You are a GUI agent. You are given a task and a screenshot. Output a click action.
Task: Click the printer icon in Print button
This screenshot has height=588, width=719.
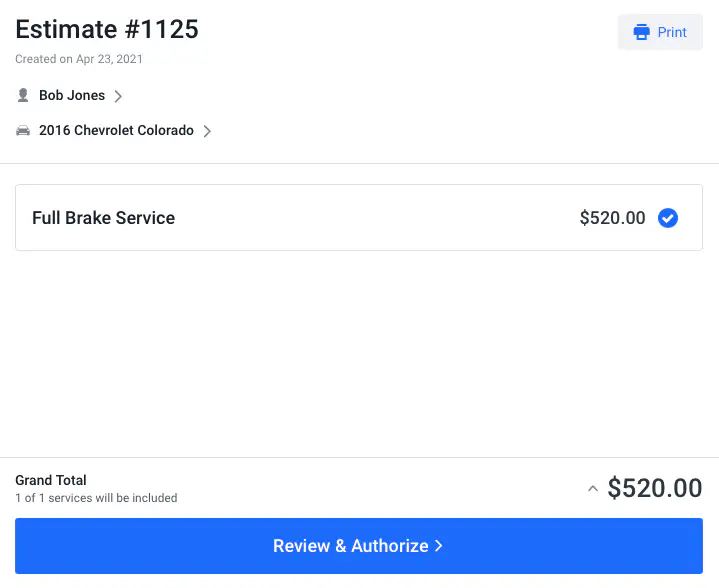click(642, 32)
